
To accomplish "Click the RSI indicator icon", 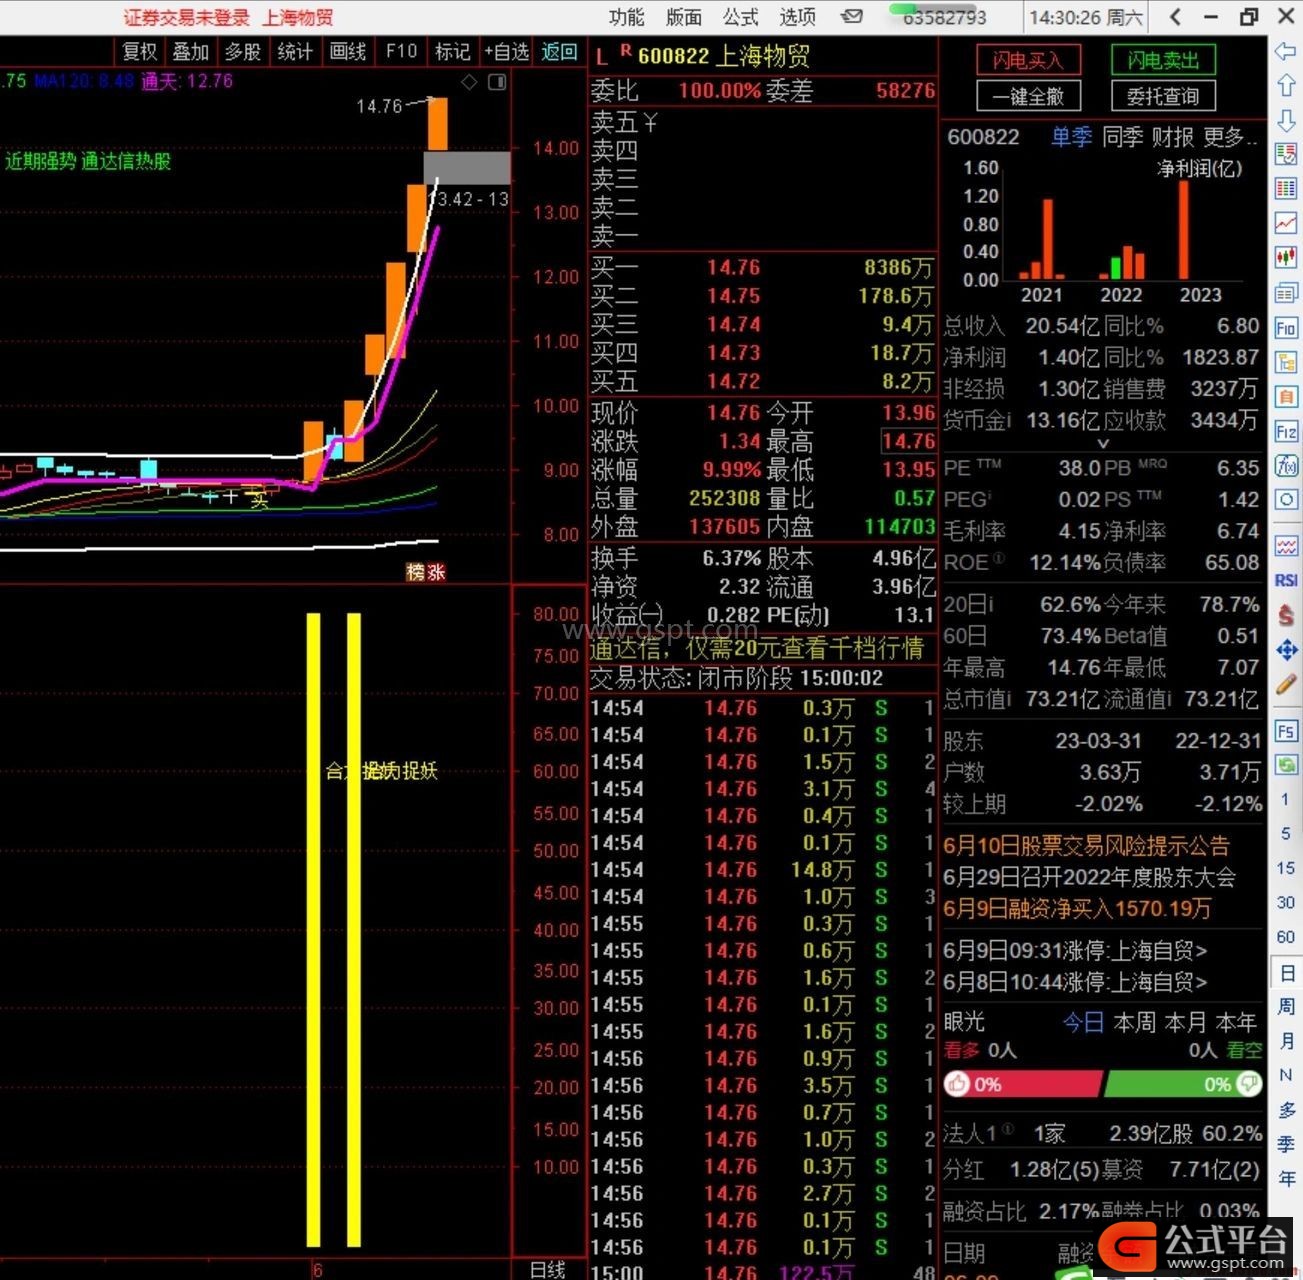I will click(x=1286, y=580).
